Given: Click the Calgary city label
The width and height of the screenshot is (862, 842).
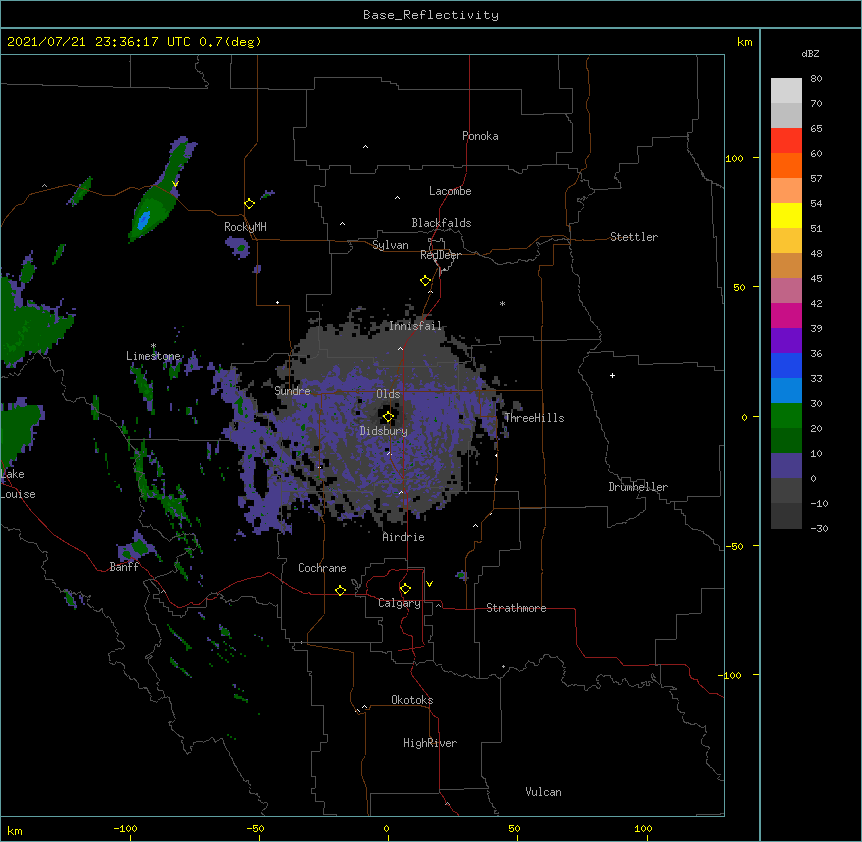Looking at the screenshot, I should point(400,603).
